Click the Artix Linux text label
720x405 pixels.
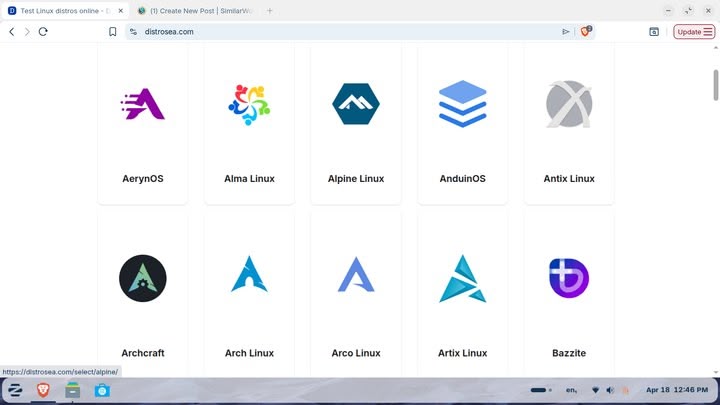pyautogui.click(x=462, y=353)
